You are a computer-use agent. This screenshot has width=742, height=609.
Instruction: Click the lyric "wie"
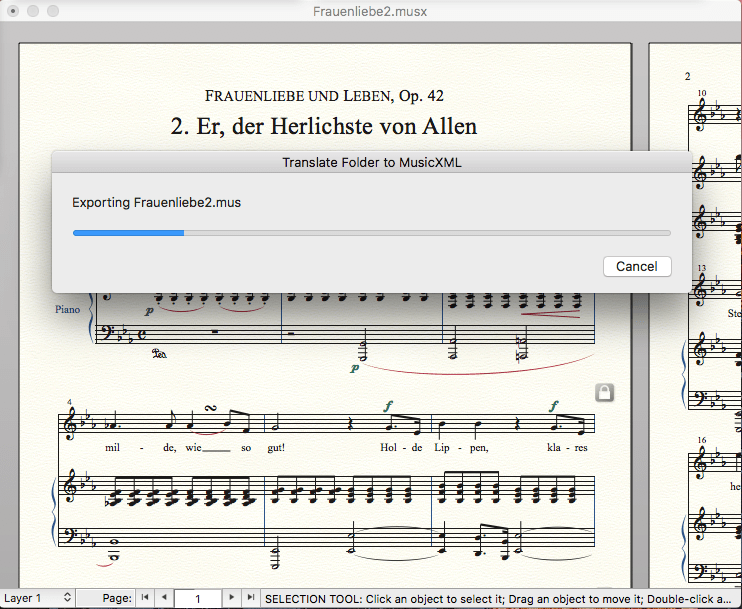tap(193, 448)
